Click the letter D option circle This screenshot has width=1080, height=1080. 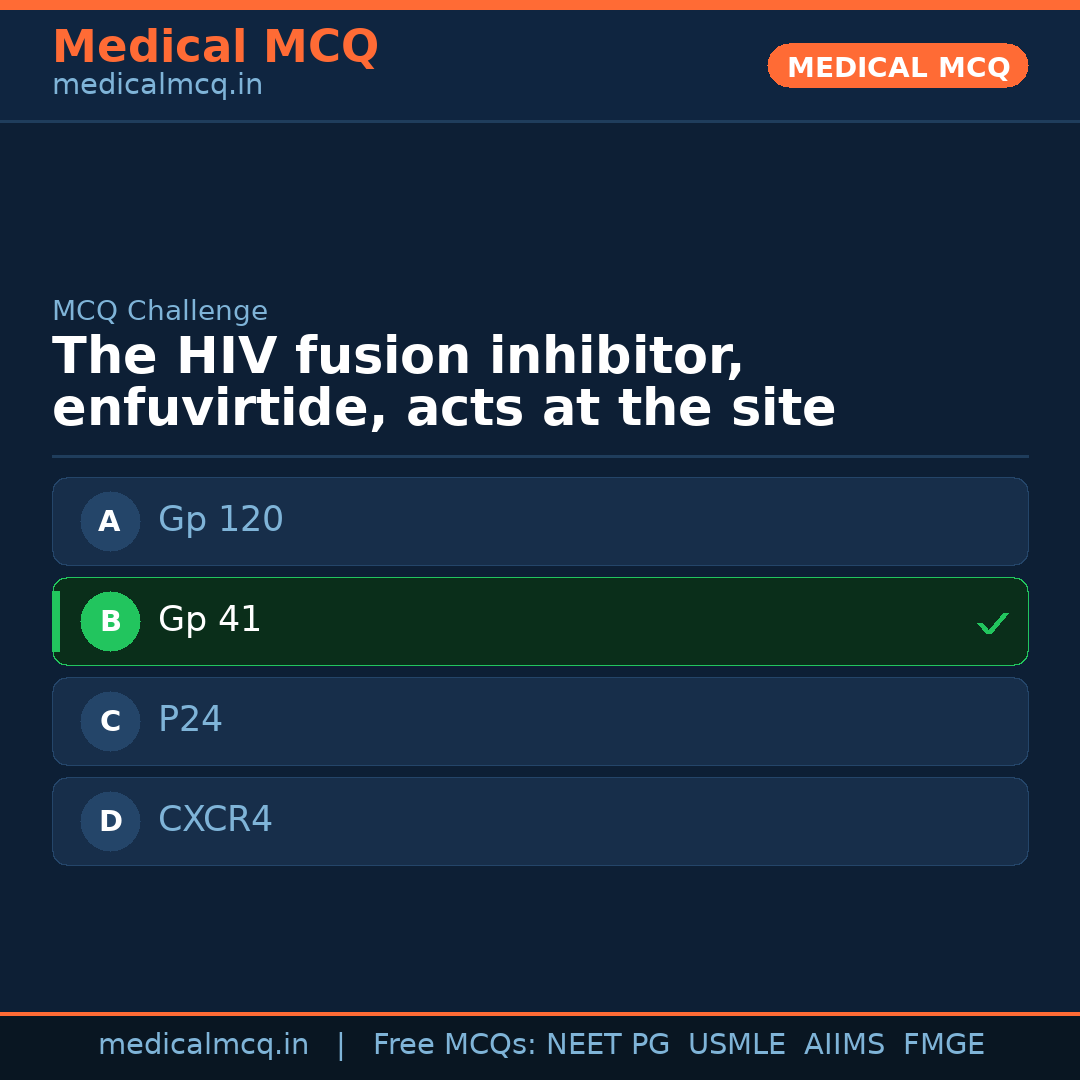(110, 821)
